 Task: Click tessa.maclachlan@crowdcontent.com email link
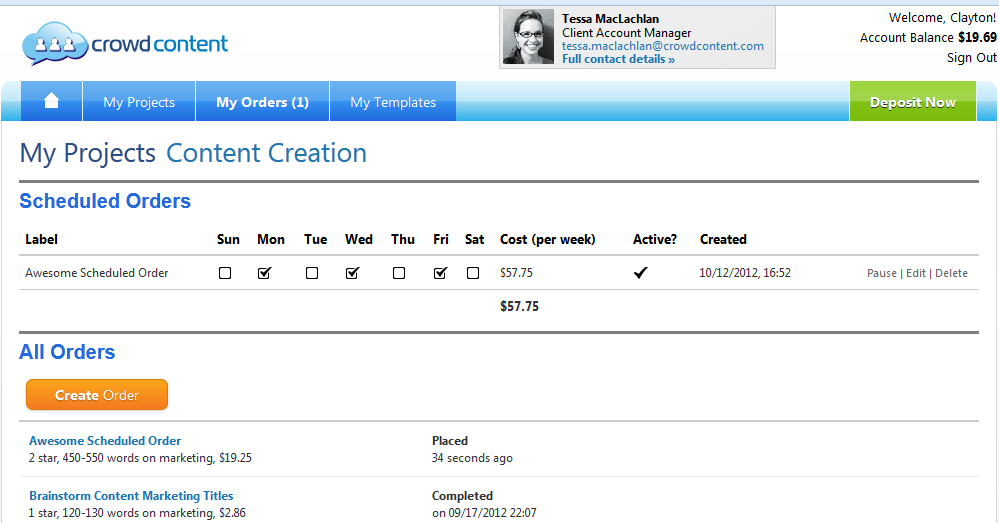(x=663, y=46)
